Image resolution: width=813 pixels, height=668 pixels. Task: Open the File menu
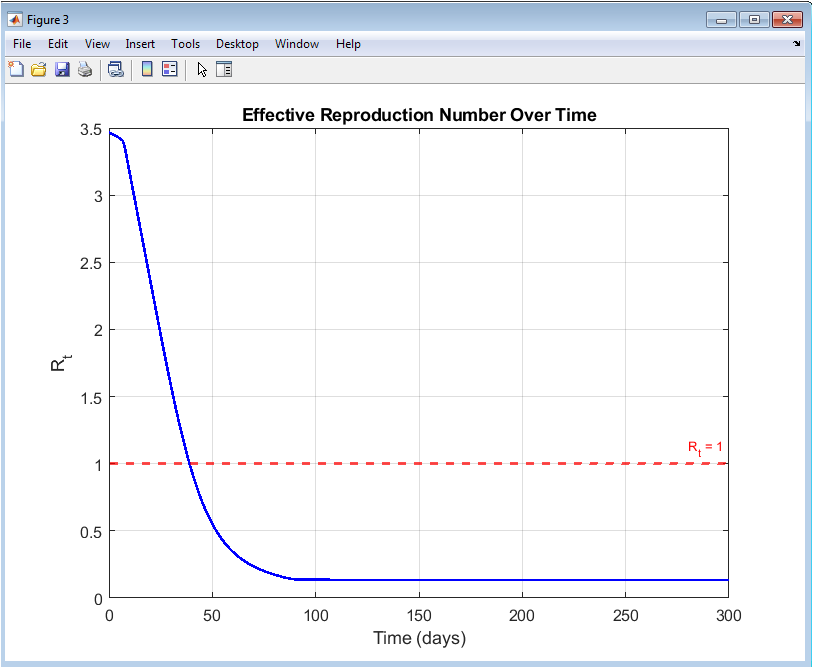point(22,44)
